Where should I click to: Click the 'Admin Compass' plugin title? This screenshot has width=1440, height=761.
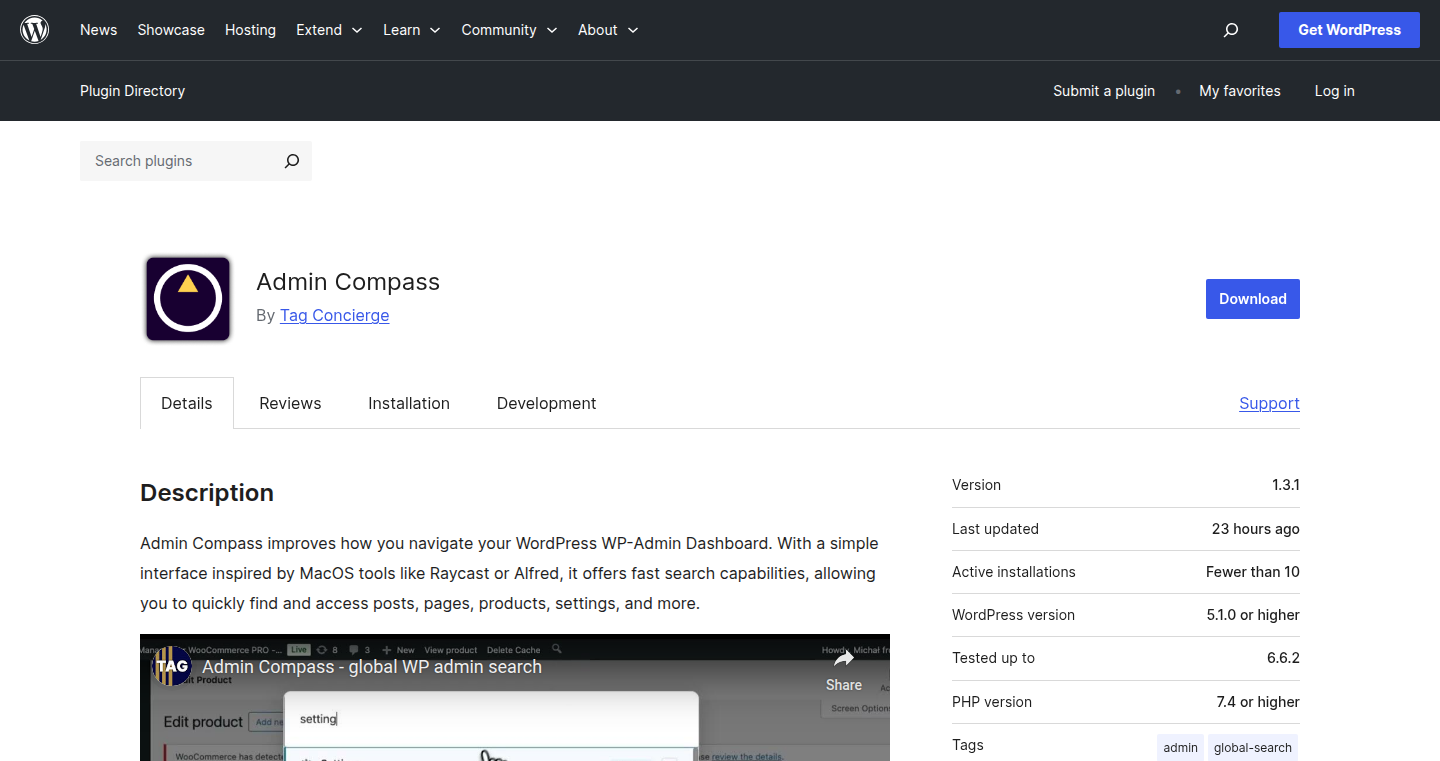pos(348,282)
